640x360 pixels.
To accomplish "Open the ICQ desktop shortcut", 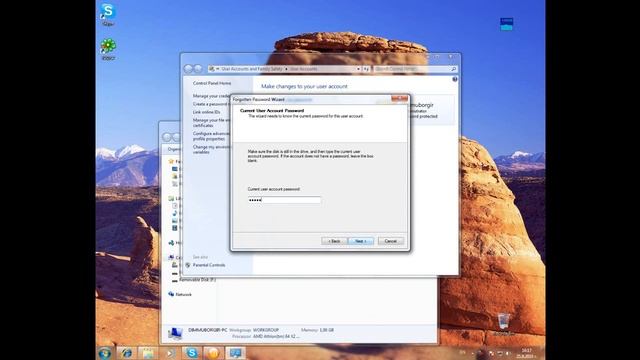I will coord(108,49).
